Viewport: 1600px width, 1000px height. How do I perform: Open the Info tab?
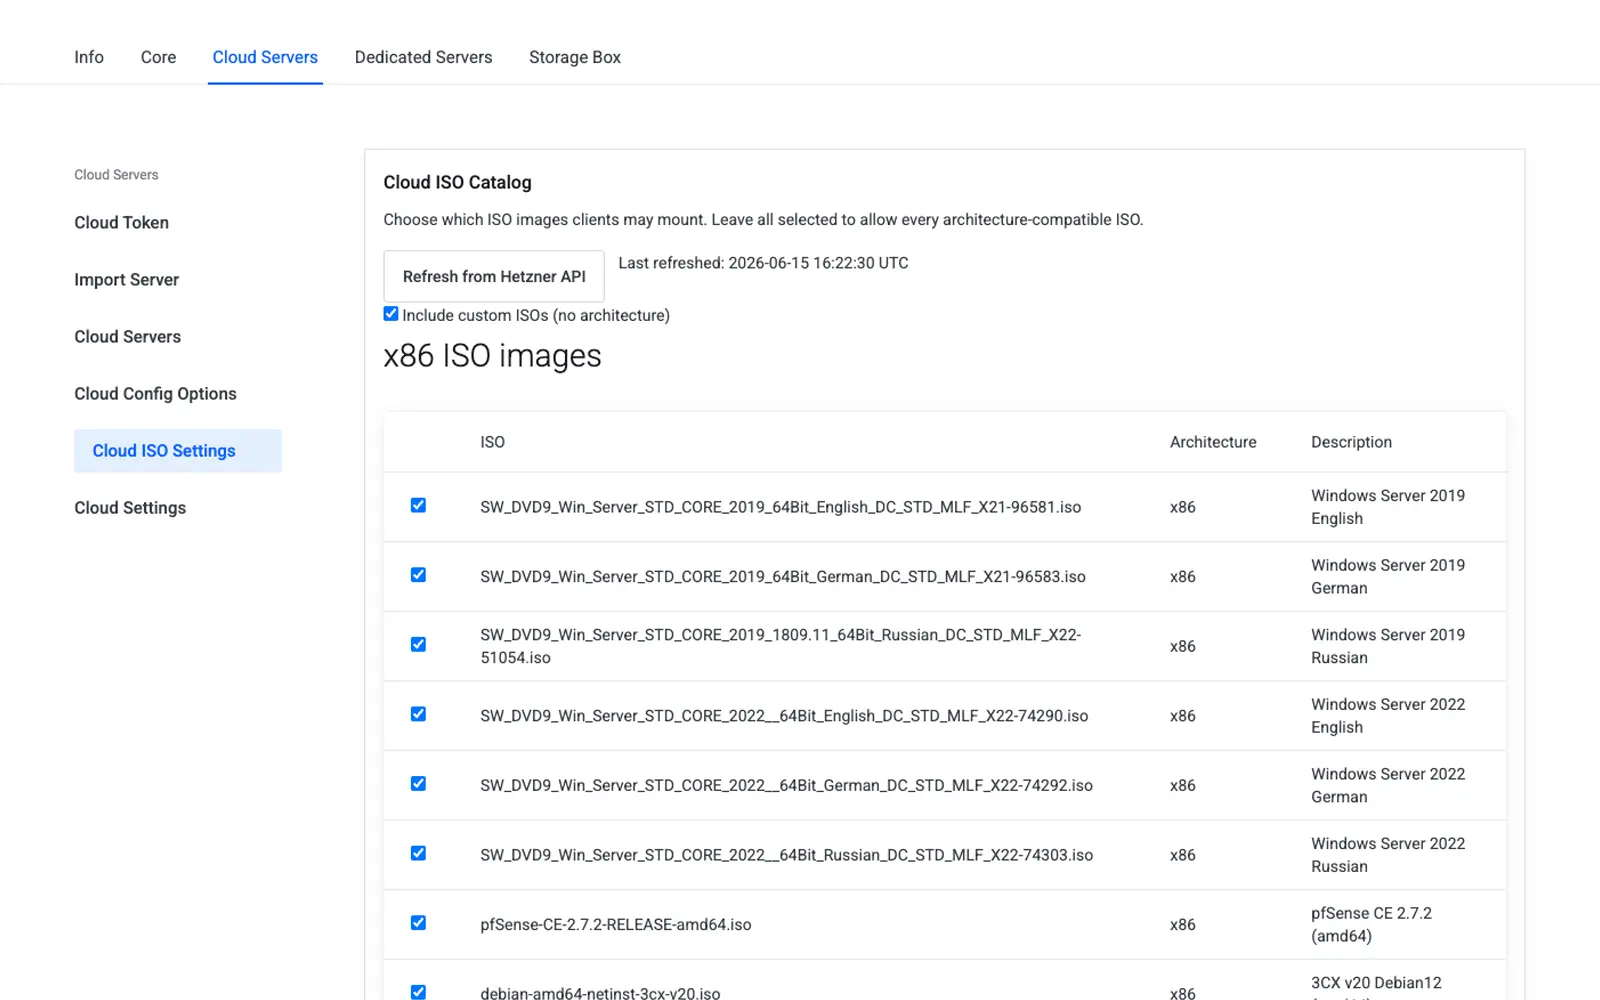coord(89,57)
